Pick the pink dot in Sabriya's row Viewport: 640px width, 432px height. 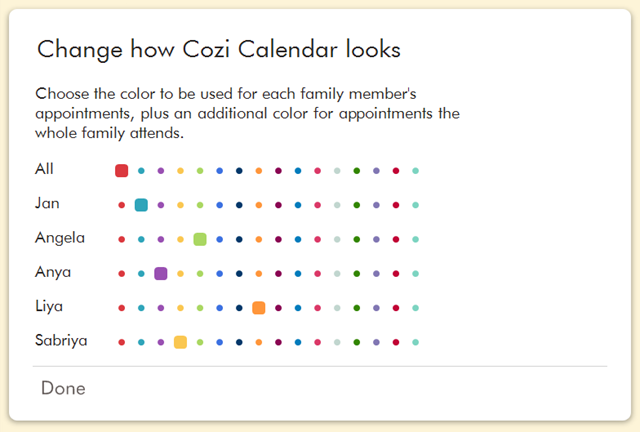[x=318, y=342]
